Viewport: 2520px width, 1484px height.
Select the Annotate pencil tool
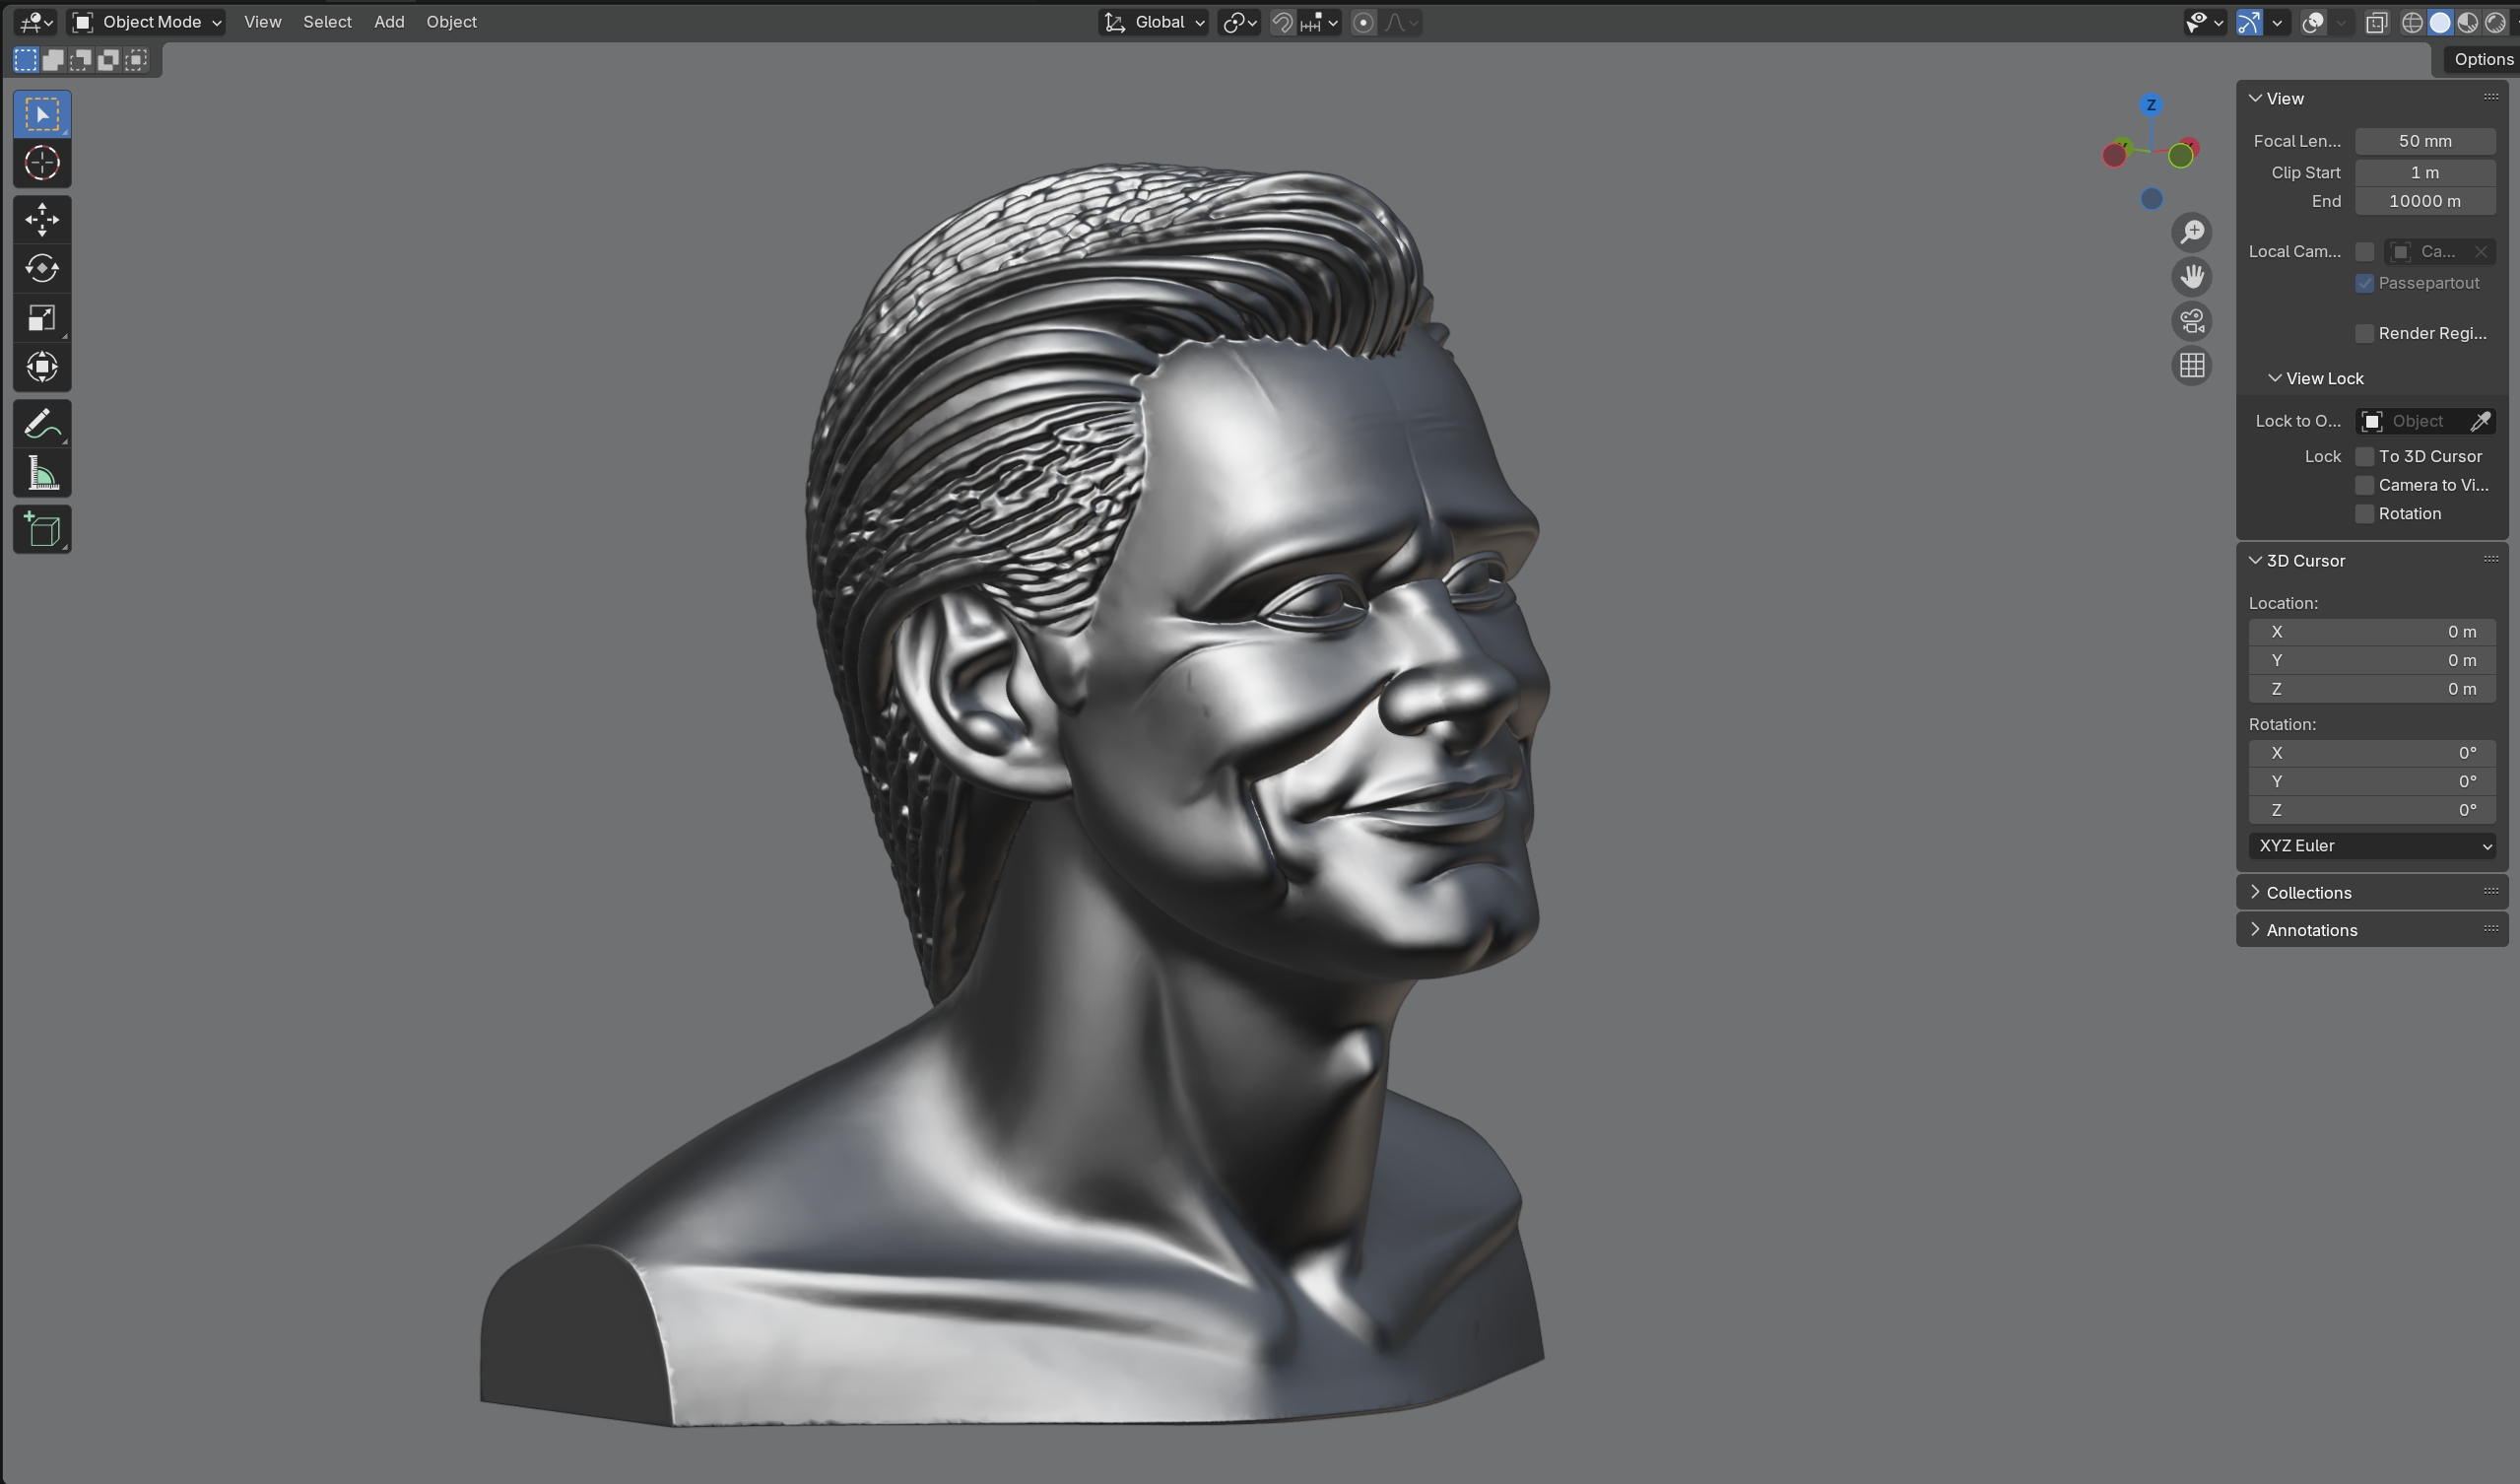(x=42, y=424)
